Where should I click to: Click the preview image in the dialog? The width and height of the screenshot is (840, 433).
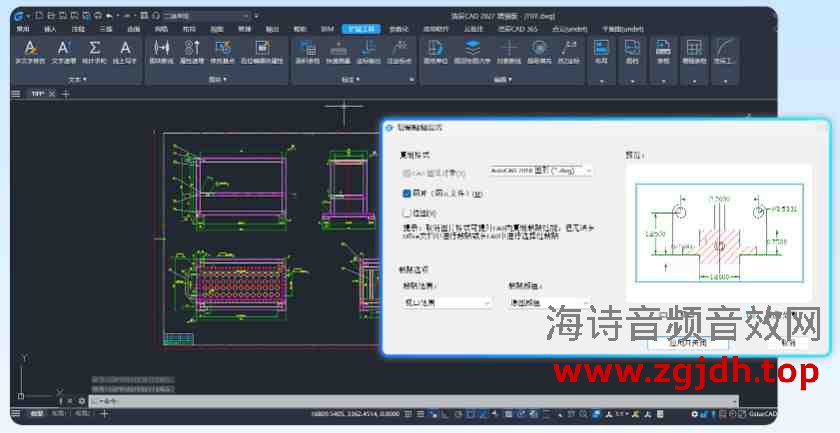[x=719, y=233]
